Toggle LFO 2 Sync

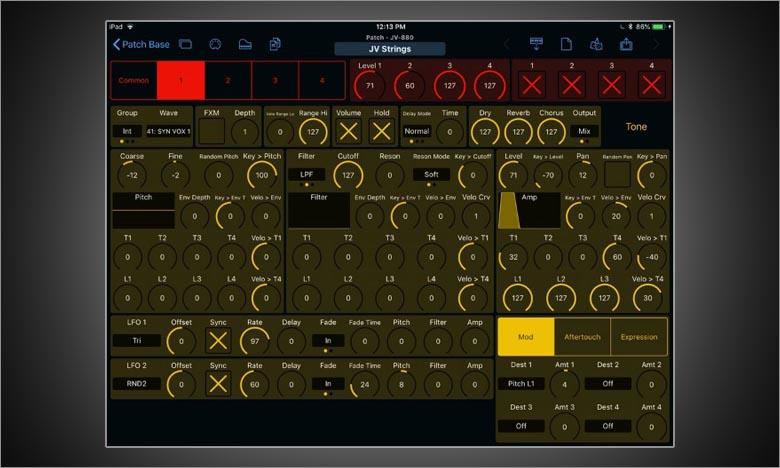(x=218, y=384)
